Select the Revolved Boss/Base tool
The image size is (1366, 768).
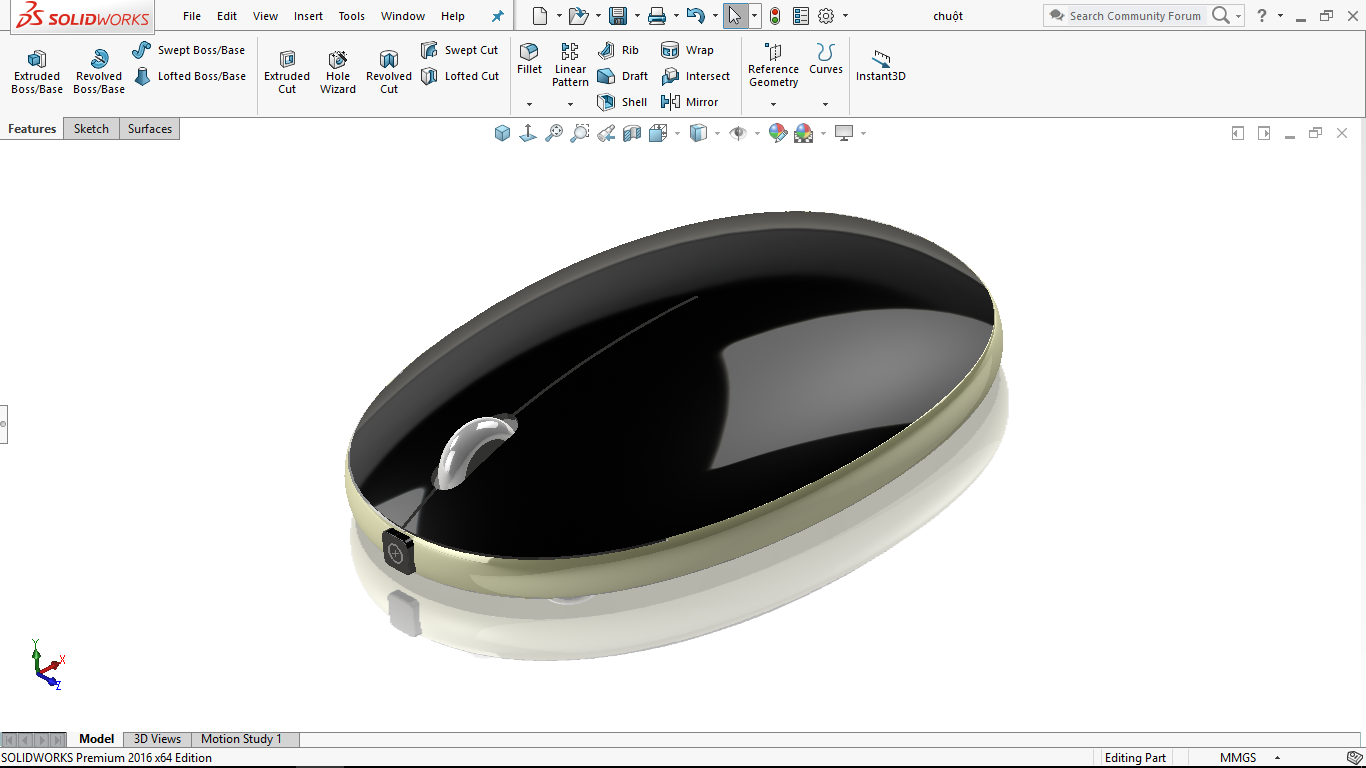coord(99,72)
